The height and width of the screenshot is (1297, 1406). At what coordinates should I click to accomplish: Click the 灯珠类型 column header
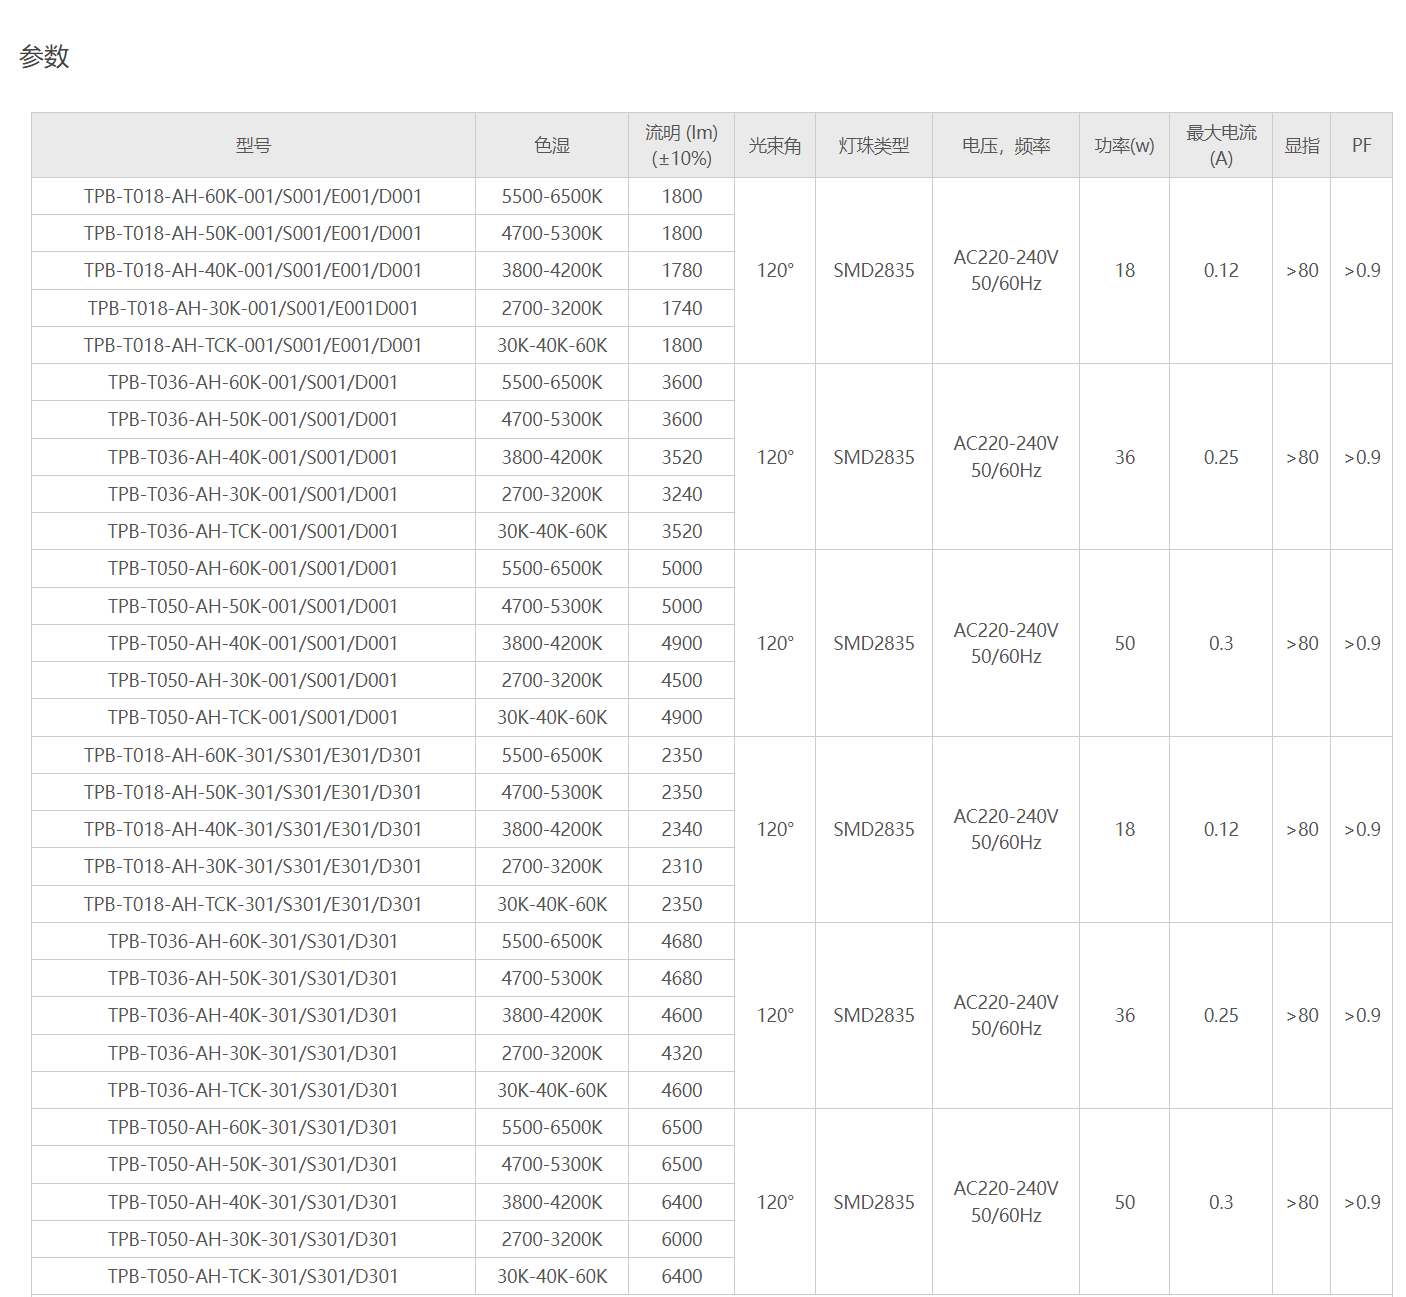(874, 146)
